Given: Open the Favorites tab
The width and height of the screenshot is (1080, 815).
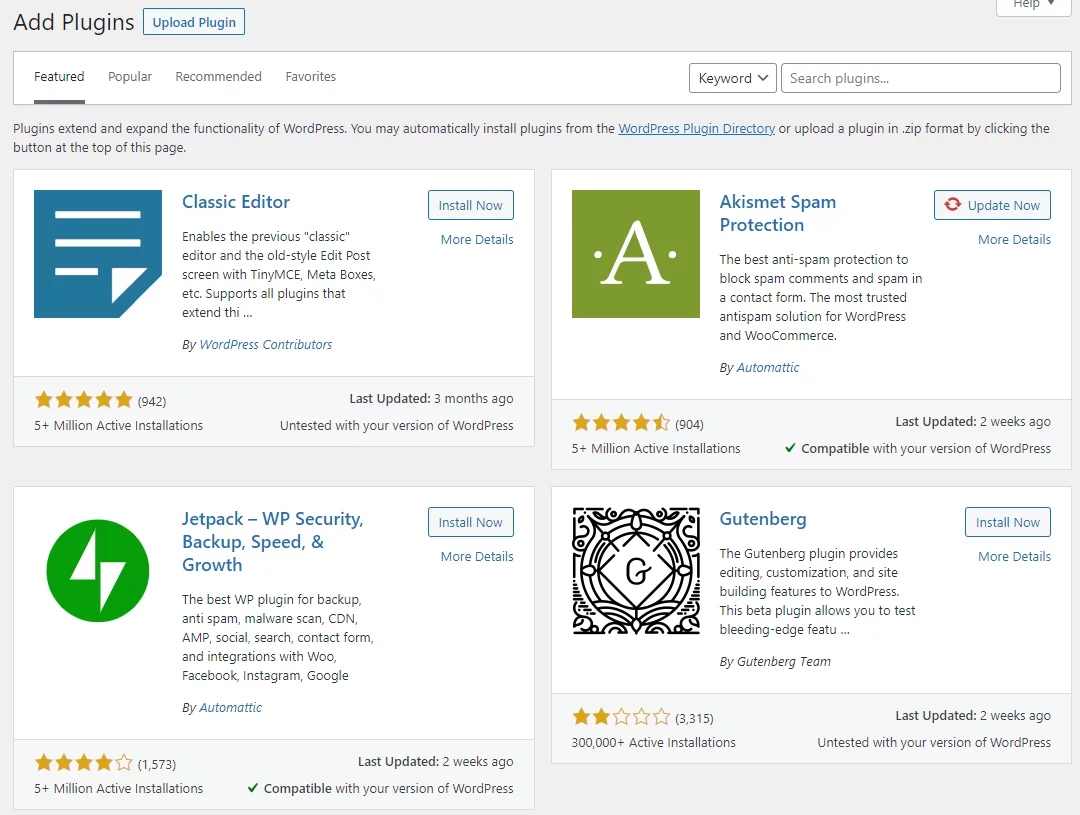Looking at the screenshot, I should click(x=311, y=76).
